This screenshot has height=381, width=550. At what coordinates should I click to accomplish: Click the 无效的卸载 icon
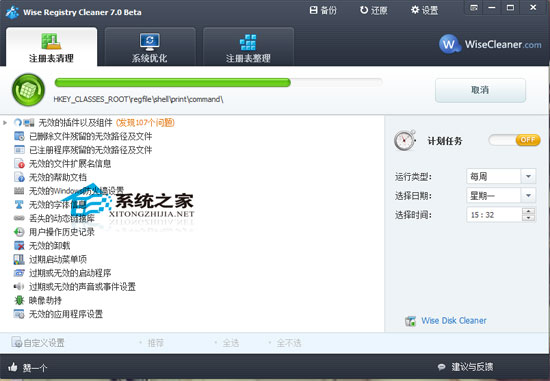[19, 246]
